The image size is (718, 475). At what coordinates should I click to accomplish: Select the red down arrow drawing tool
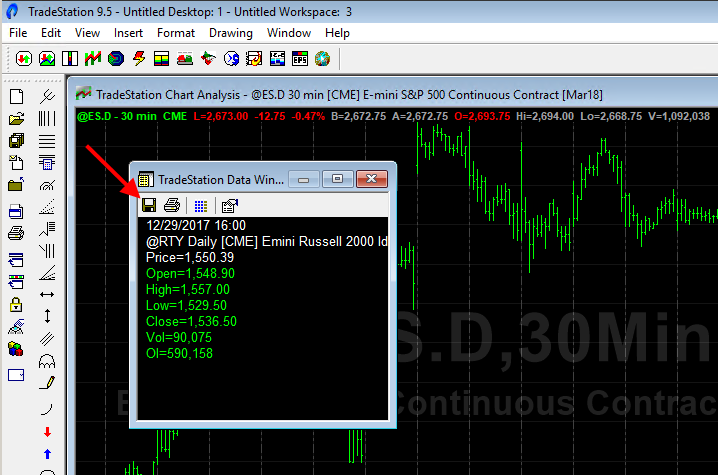[x=47, y=432]
